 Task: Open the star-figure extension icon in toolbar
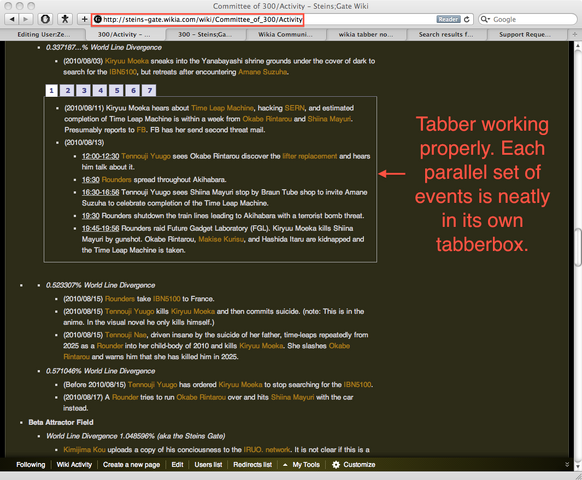(x=65, y=19)
